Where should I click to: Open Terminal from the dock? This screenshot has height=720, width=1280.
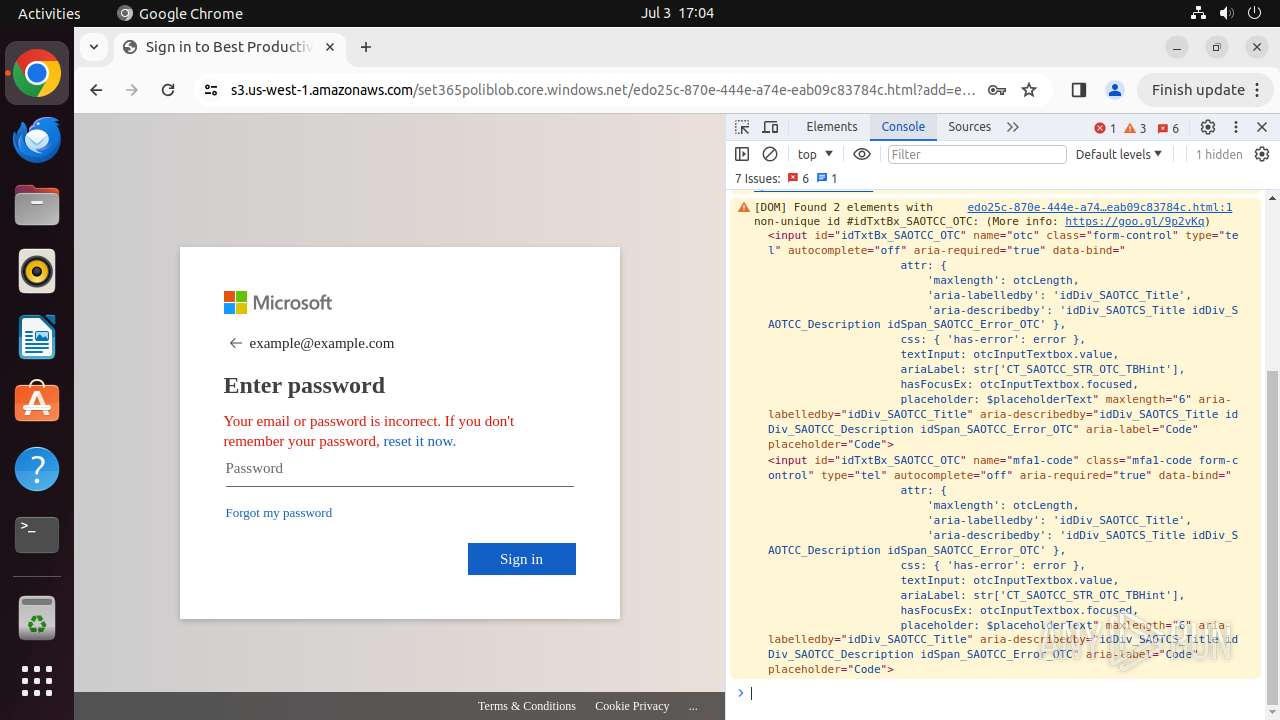click(x=37, y=535)
